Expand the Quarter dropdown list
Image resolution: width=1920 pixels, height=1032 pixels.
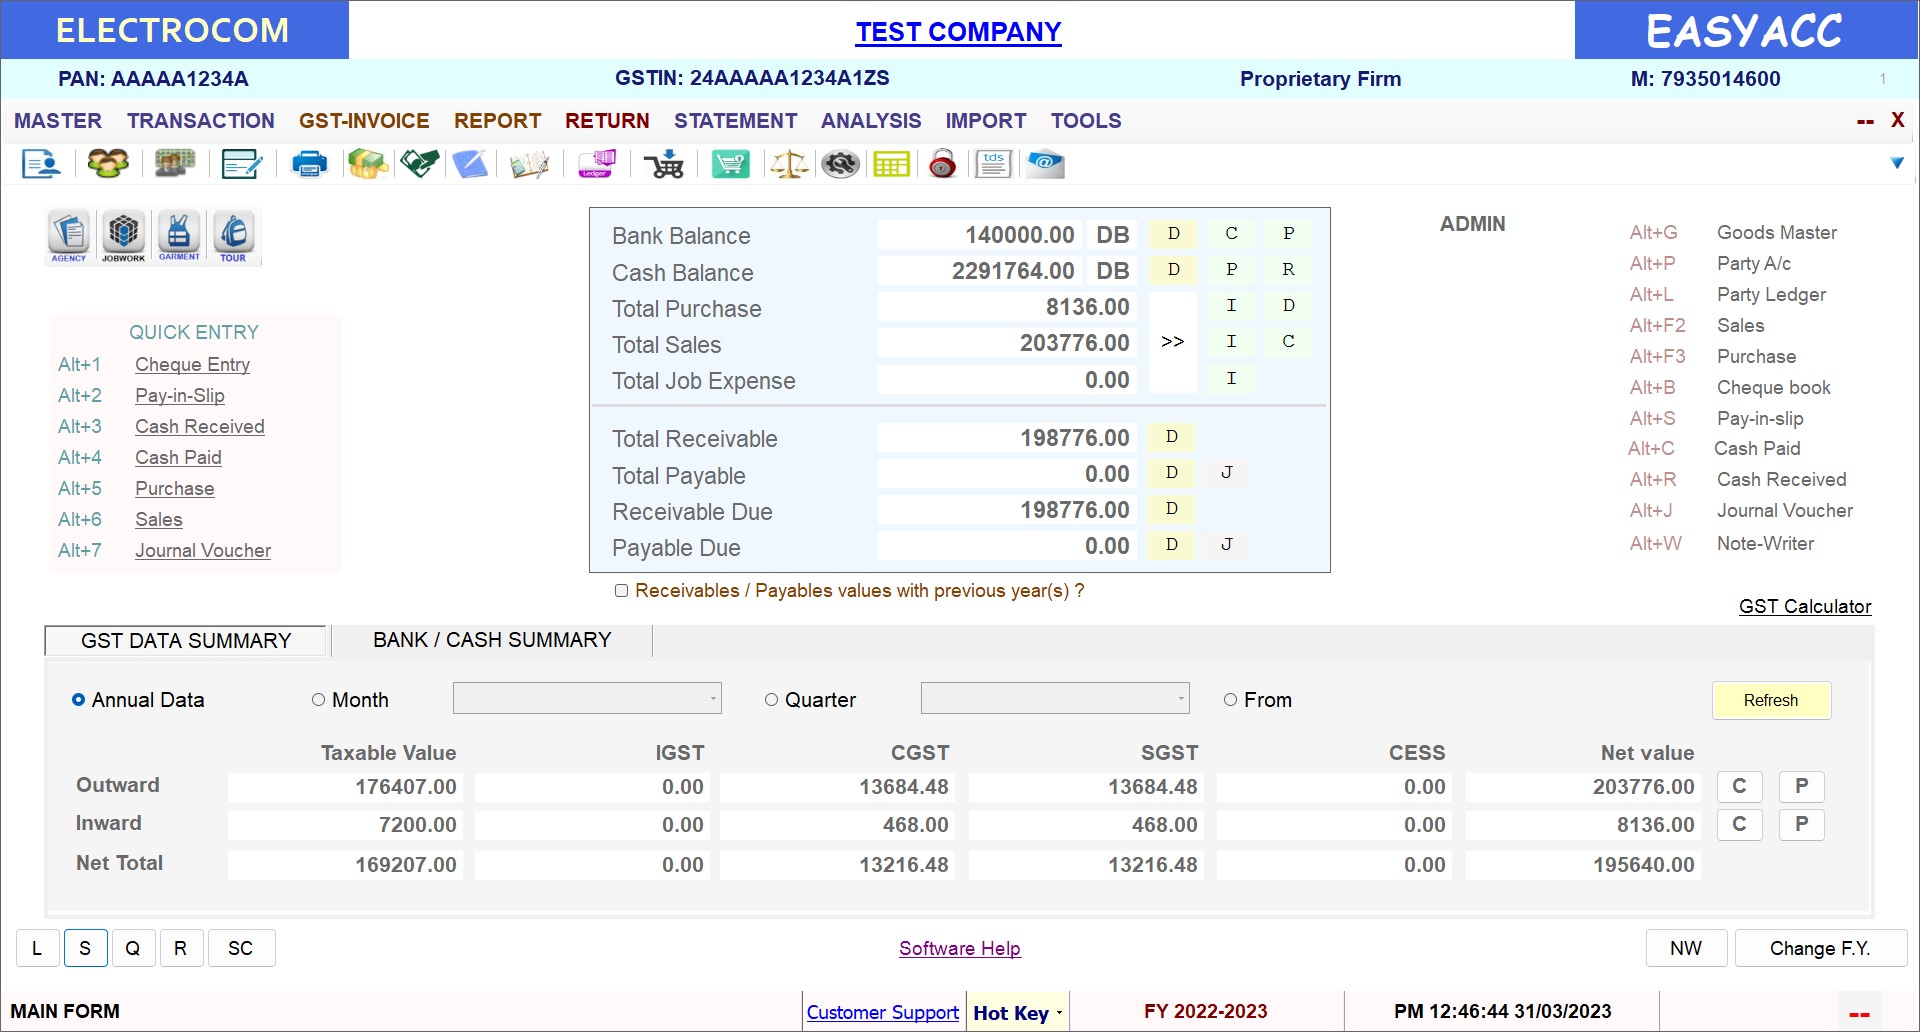click(x=1181, y=698)
